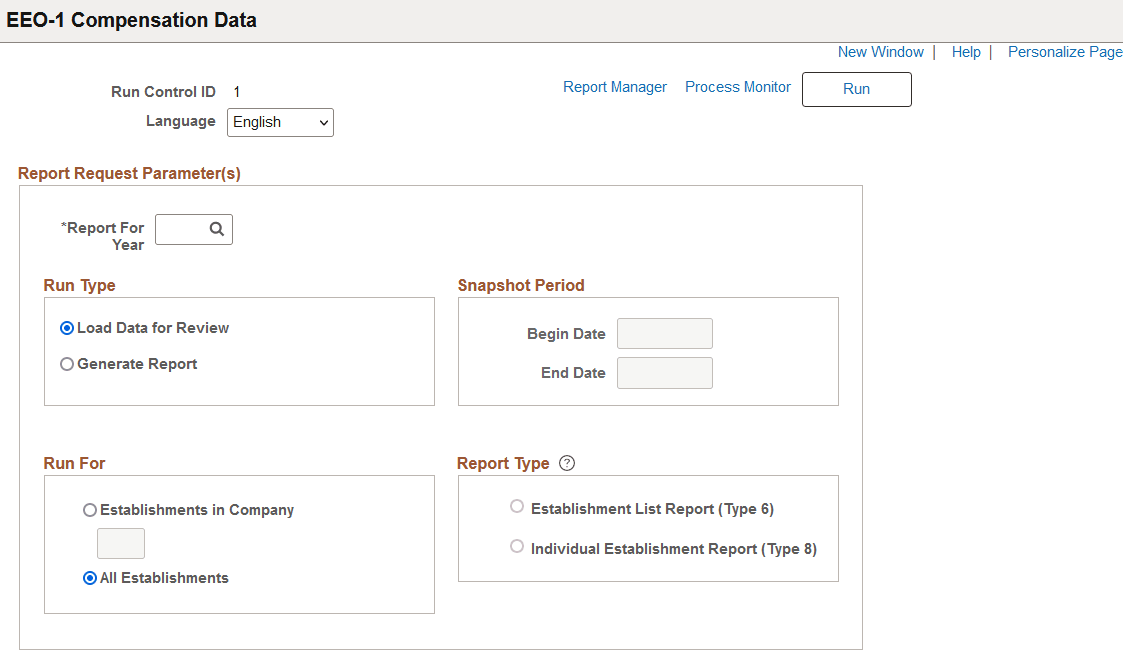Screen dimensions: 1123x666
Task: Open Process Monitor
Action: click(738, 87)
